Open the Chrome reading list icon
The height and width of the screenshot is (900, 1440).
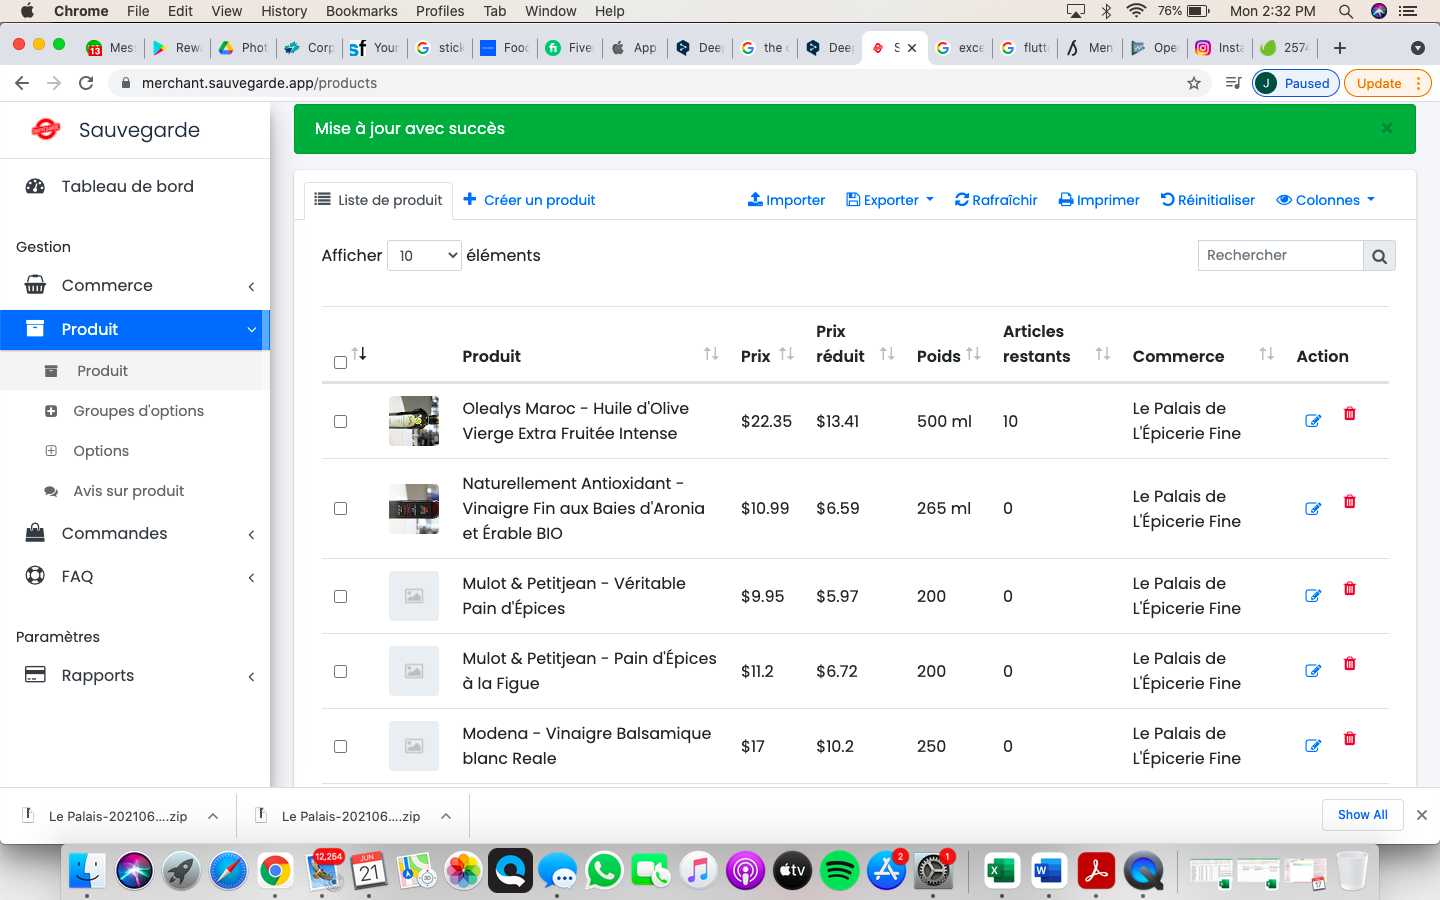(1233, 83)
